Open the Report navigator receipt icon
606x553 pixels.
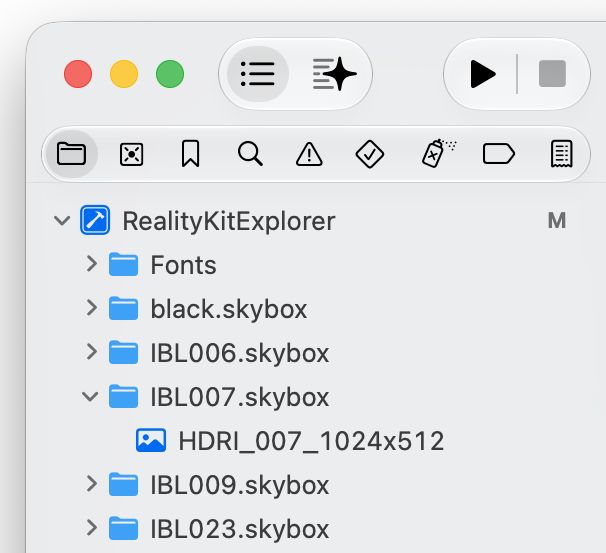(x=562, y=154)
